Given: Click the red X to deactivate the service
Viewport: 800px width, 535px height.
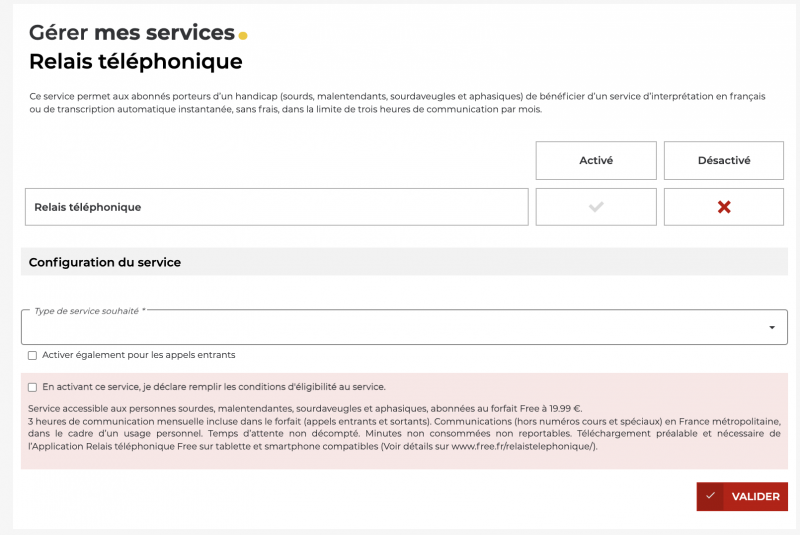Looking at the screenshot, I should [x=724, y=207].
